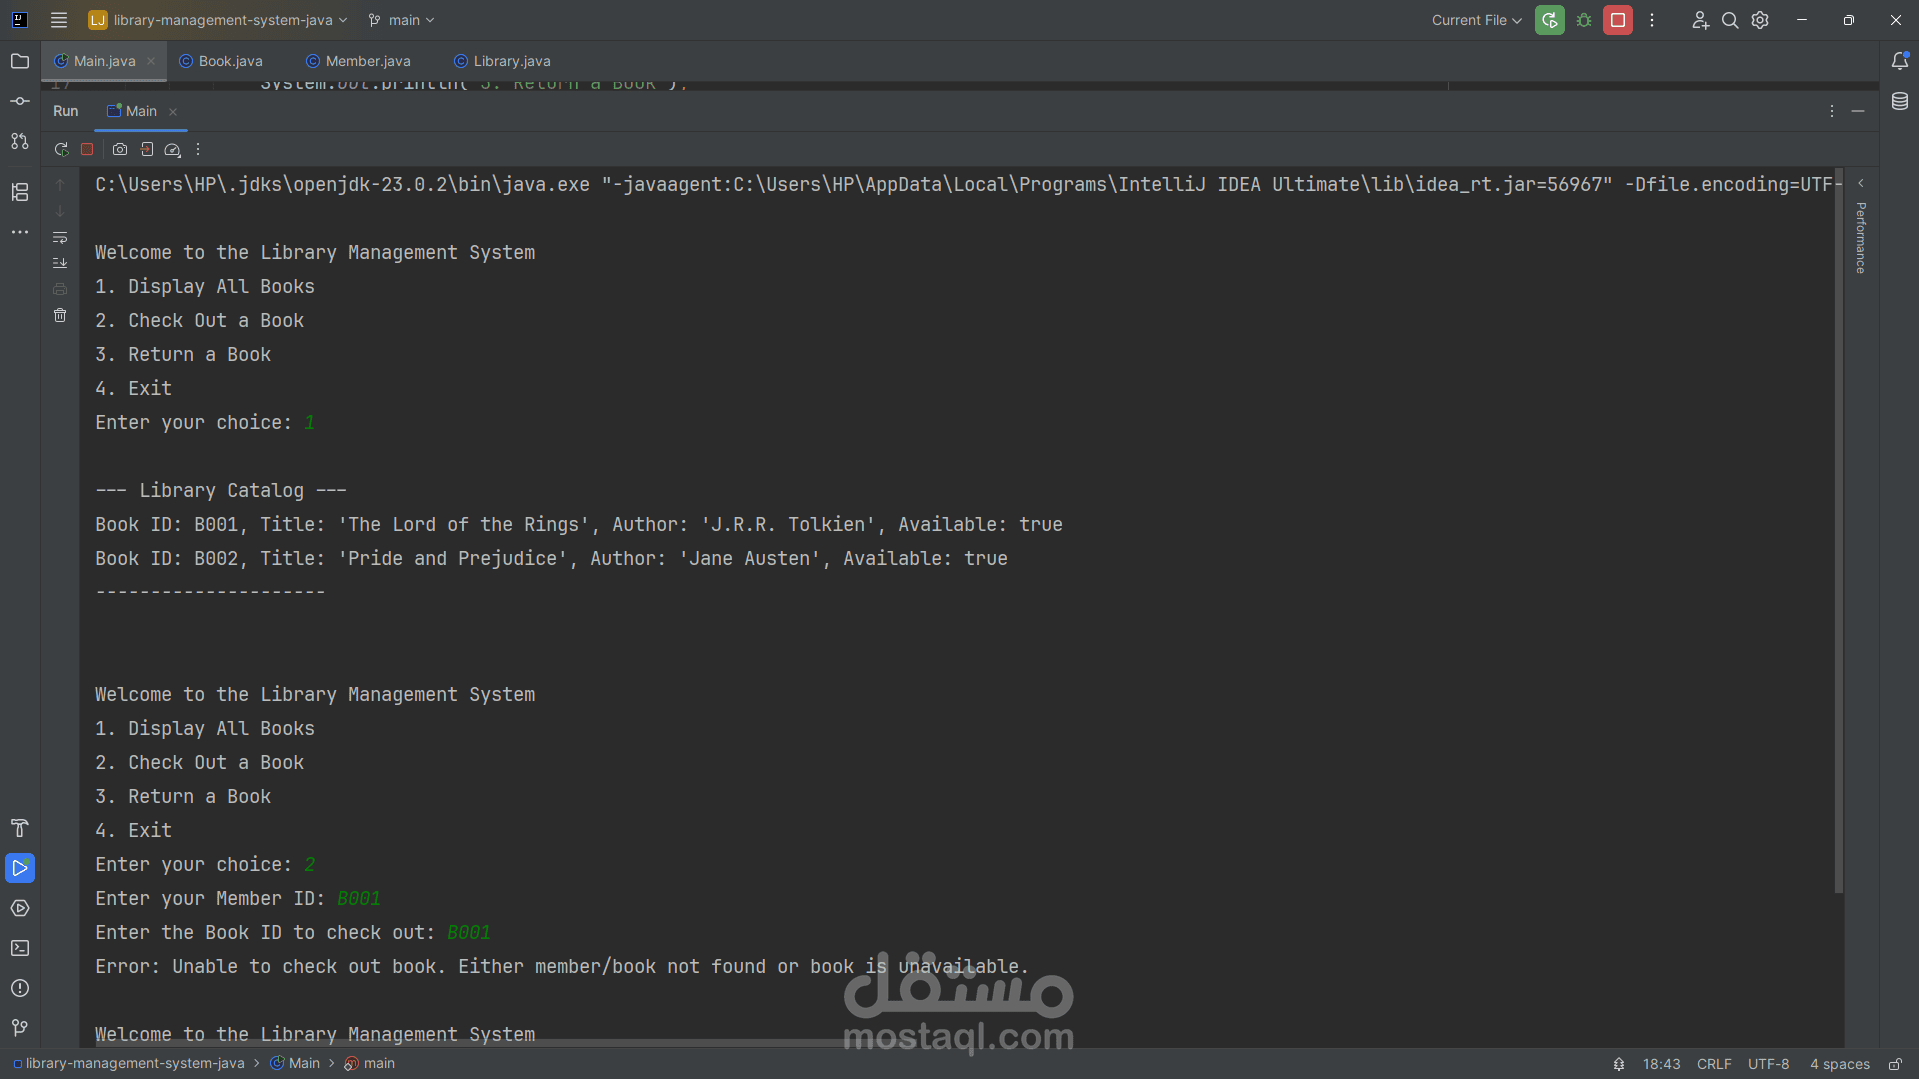Switch to the Library.java editor tab
Screen dimensions: 1919x1079
coord(502,61)
